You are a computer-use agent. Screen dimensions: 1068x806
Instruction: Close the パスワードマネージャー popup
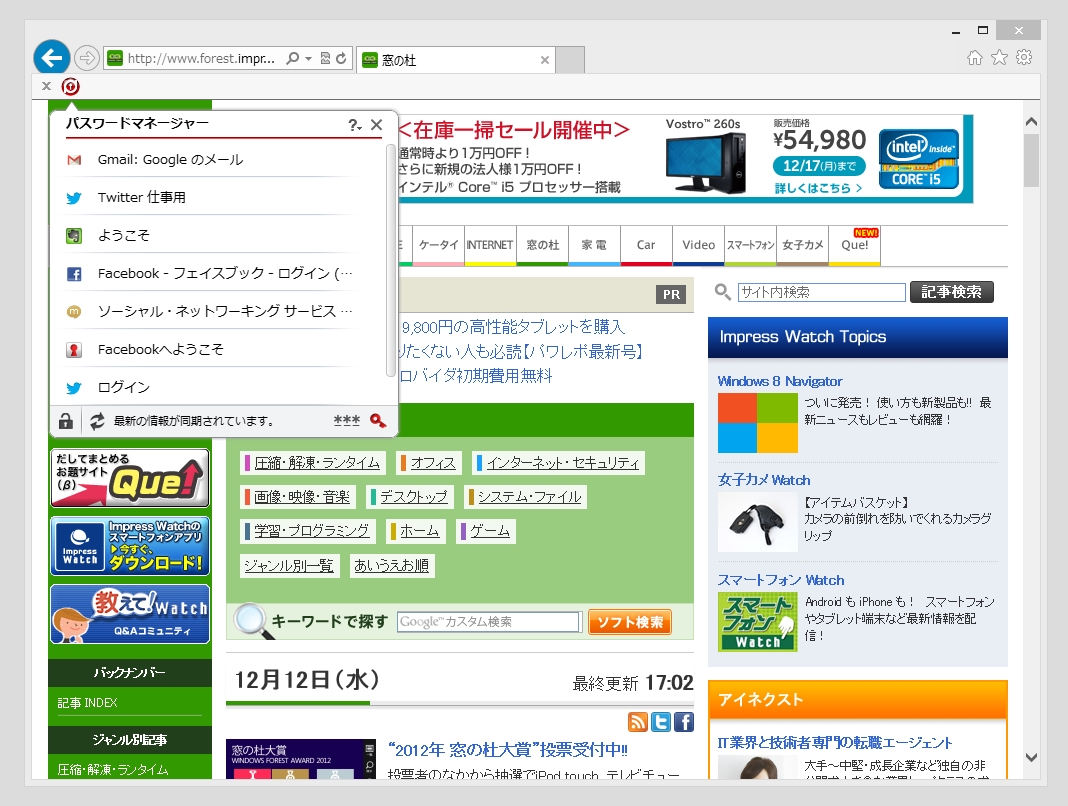(377, 125)
